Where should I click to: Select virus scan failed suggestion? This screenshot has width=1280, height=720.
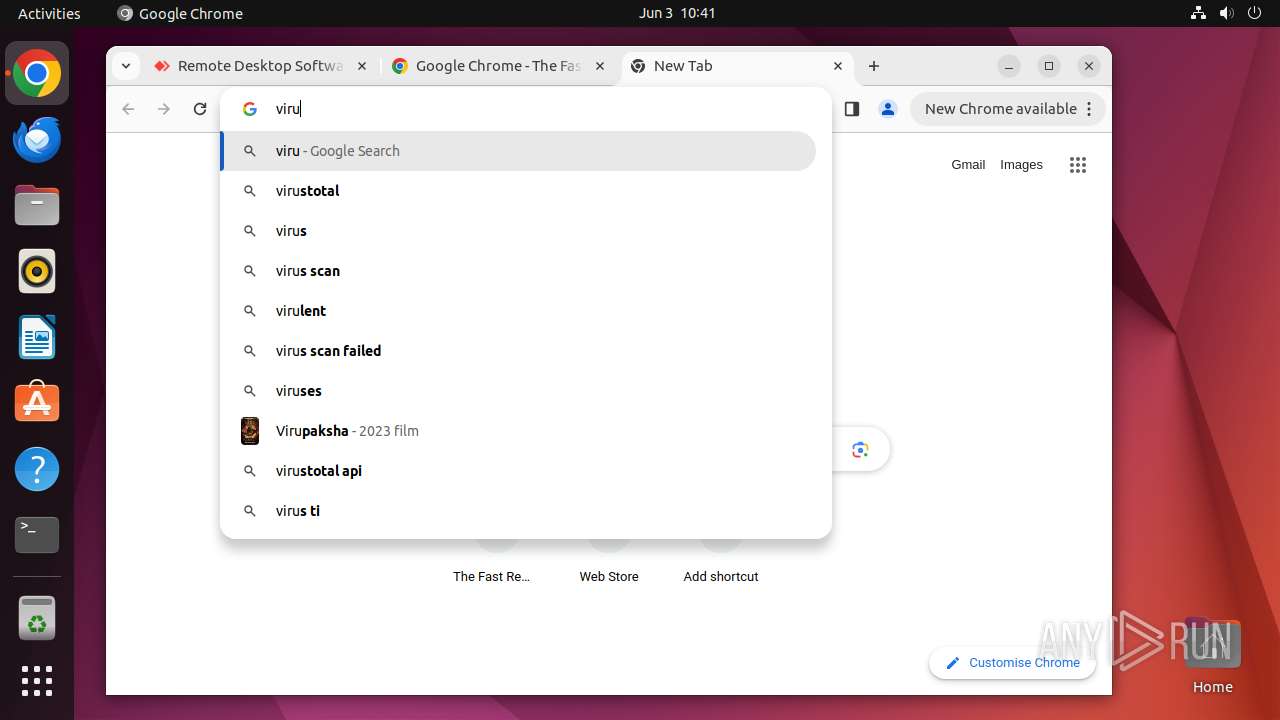518,351
